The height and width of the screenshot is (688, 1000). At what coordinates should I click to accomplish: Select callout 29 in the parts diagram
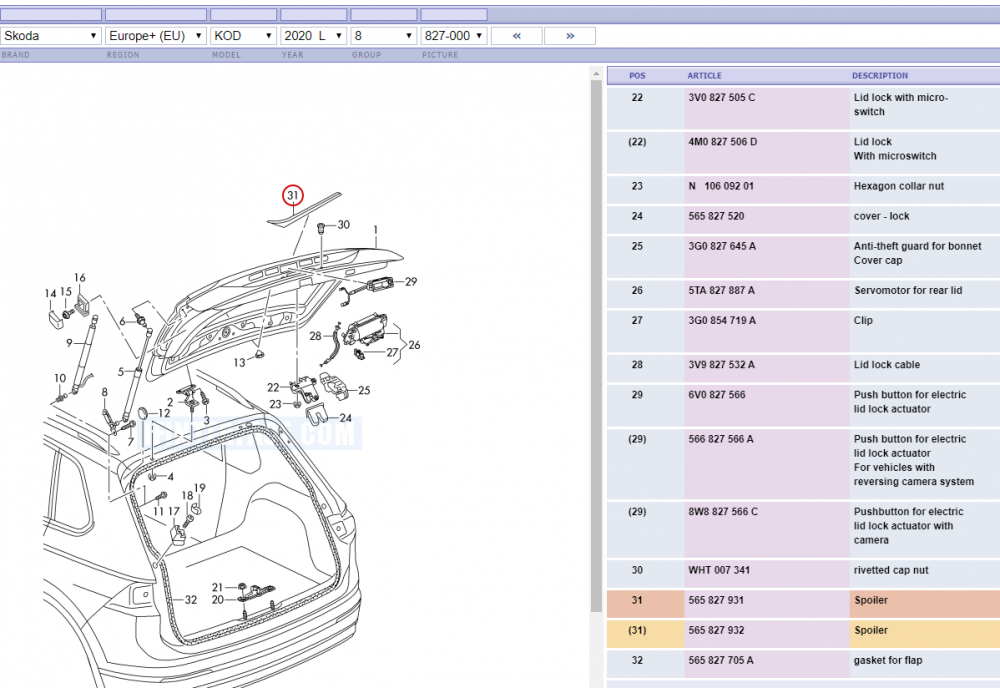(411, 281)
